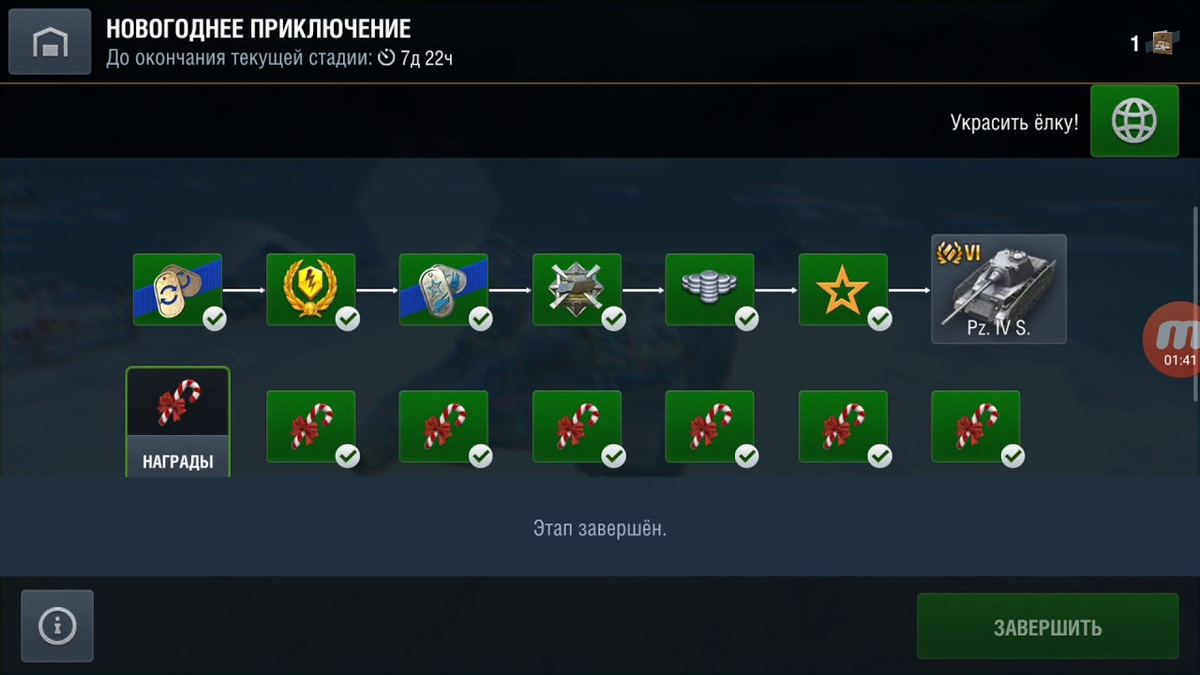Select the silver dog tag with star reward
Viewport: 1200px width, 675px height.
(443, 289)
